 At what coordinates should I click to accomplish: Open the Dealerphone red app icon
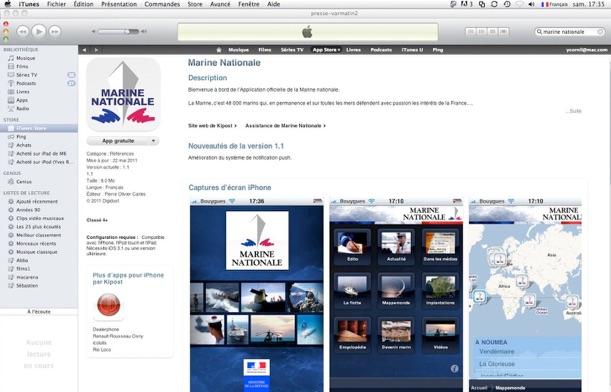click(x=108, y=305)
